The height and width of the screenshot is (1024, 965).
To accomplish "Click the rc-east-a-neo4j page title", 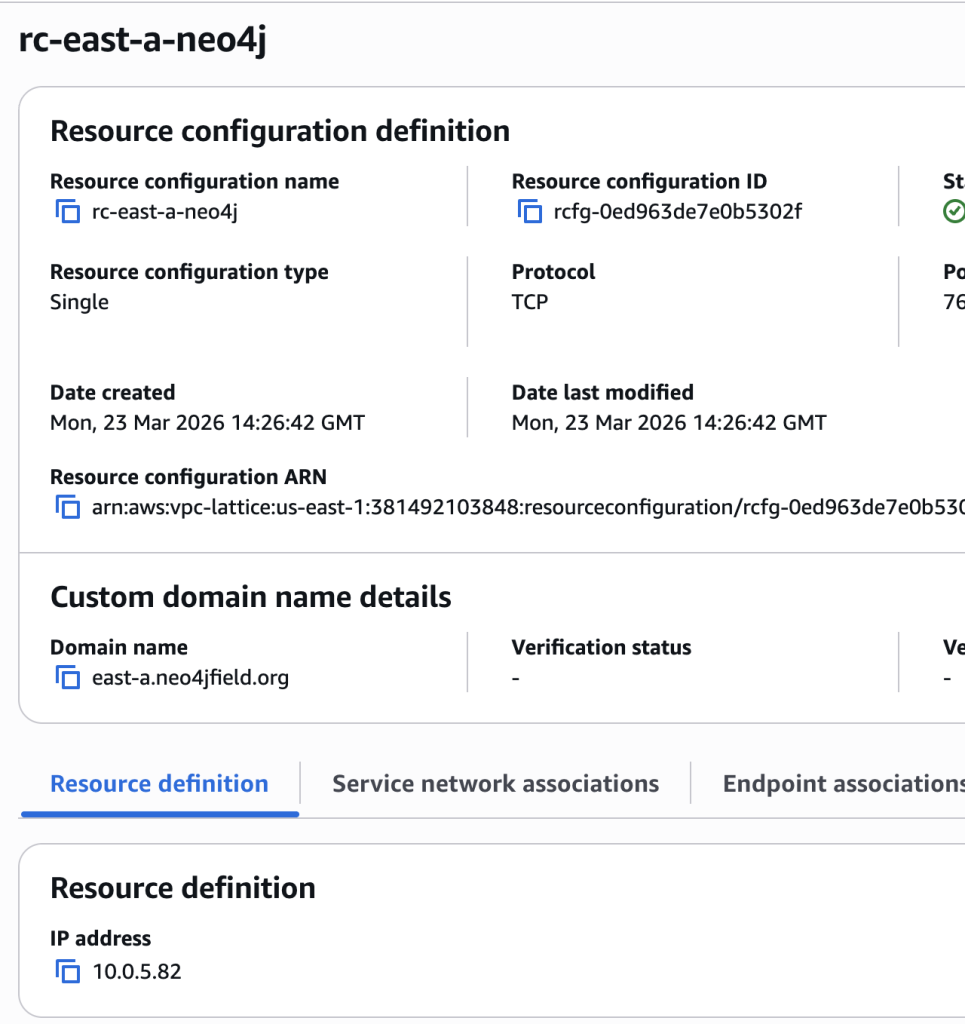I will pos(143,43).
